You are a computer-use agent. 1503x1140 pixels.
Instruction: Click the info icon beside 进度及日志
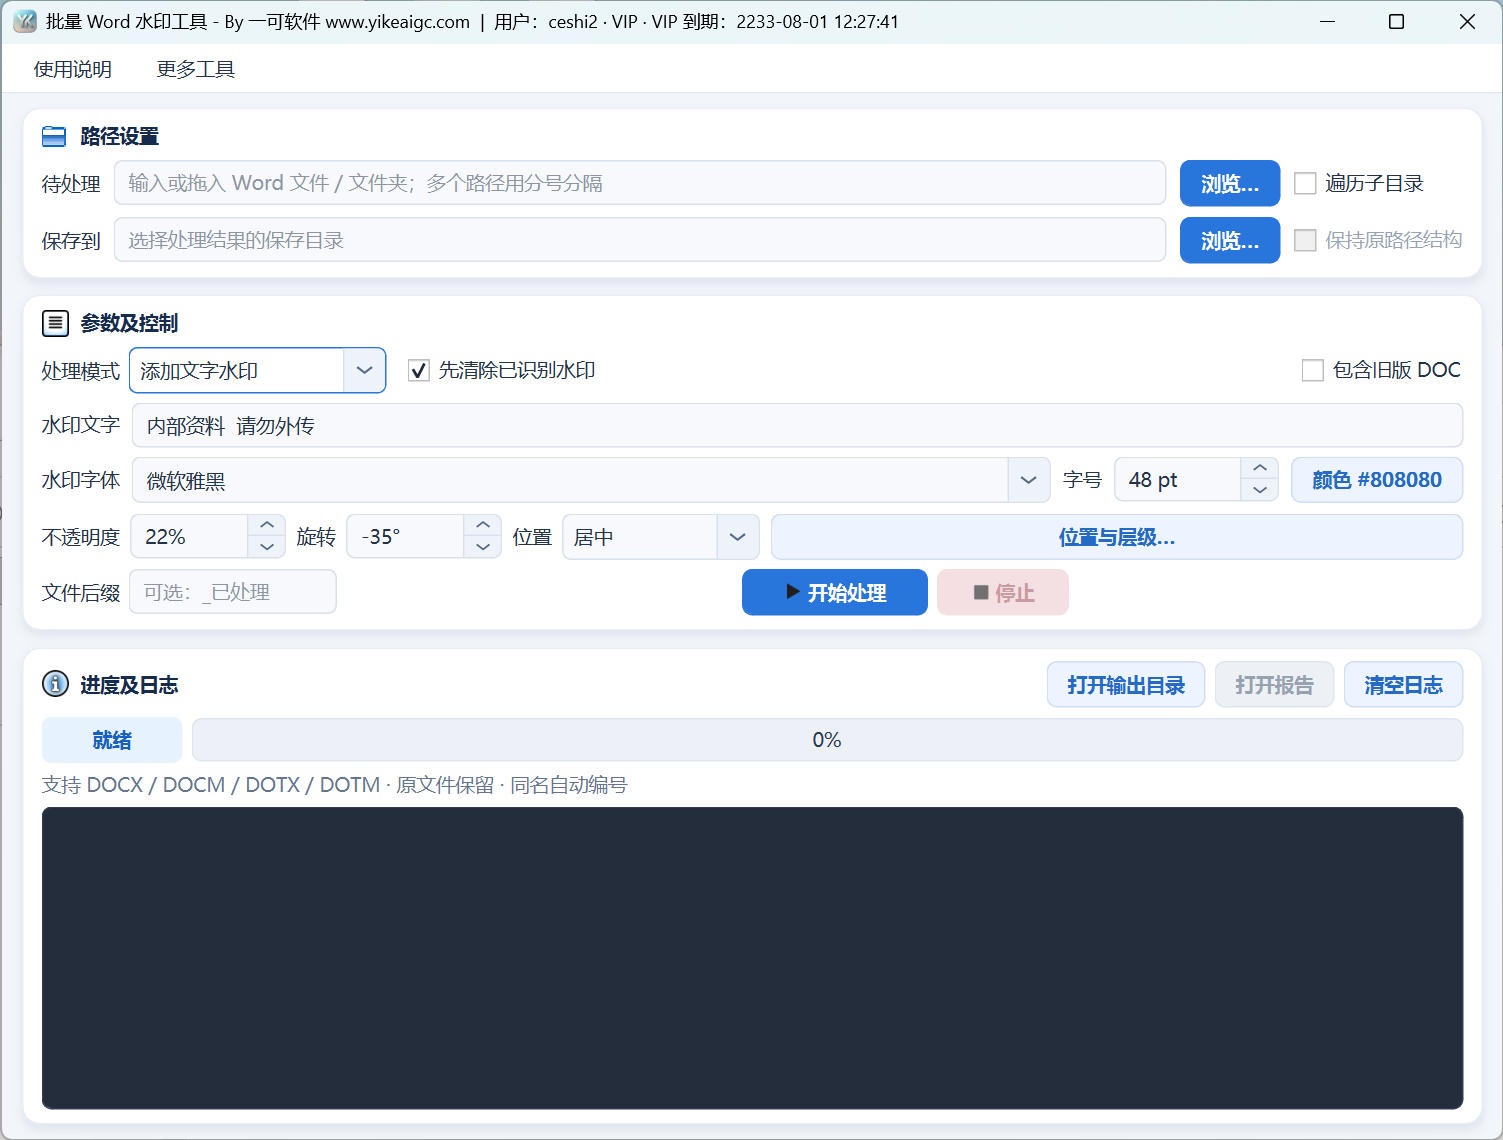pos(55,684)
